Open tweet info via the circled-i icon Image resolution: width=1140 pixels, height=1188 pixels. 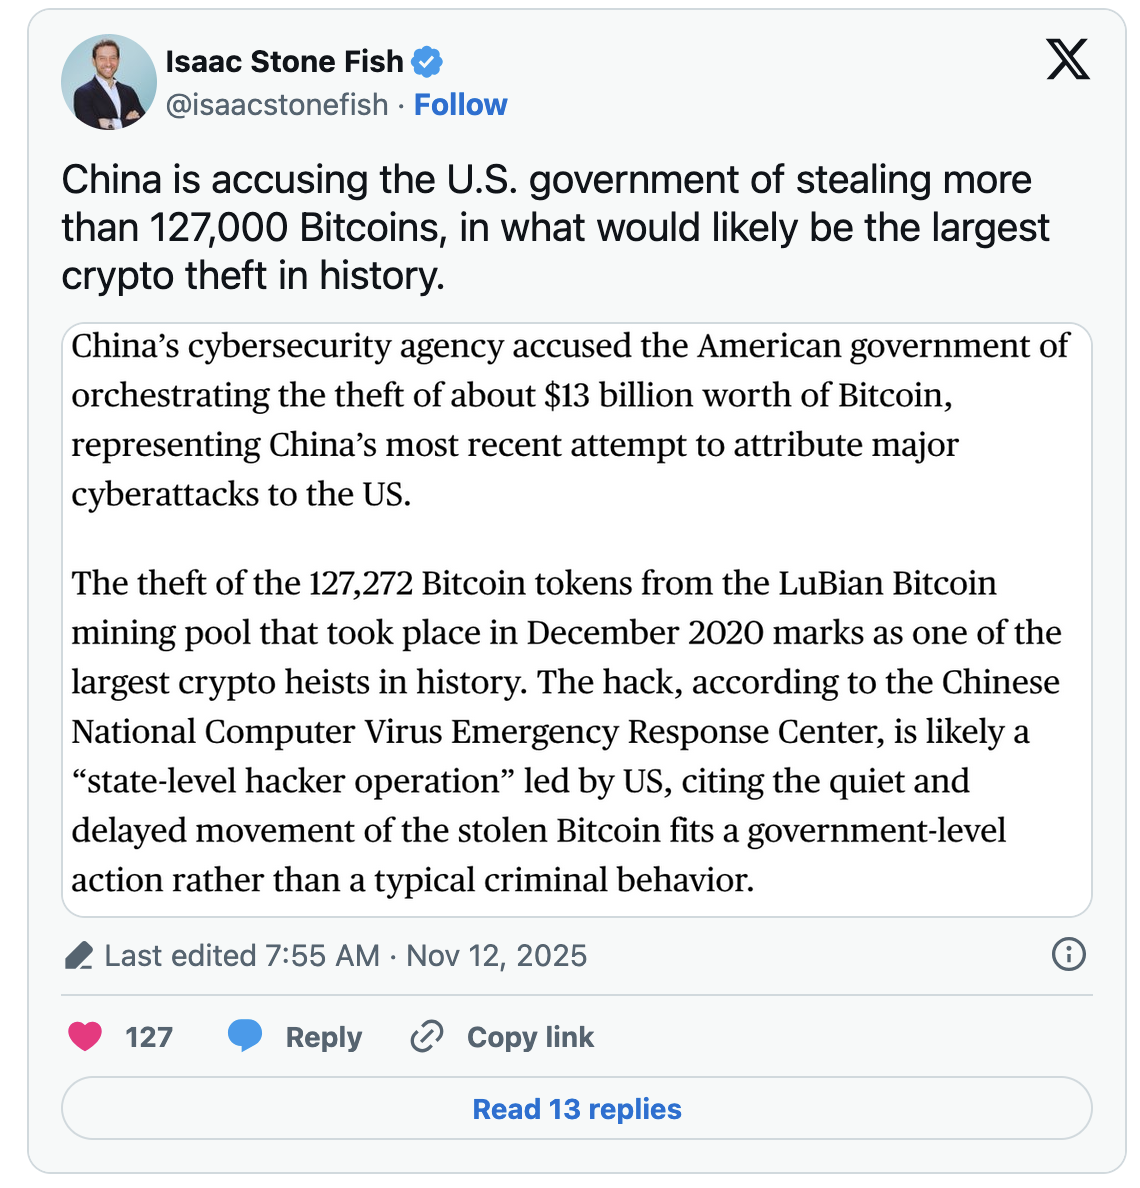coord(1068,956)
